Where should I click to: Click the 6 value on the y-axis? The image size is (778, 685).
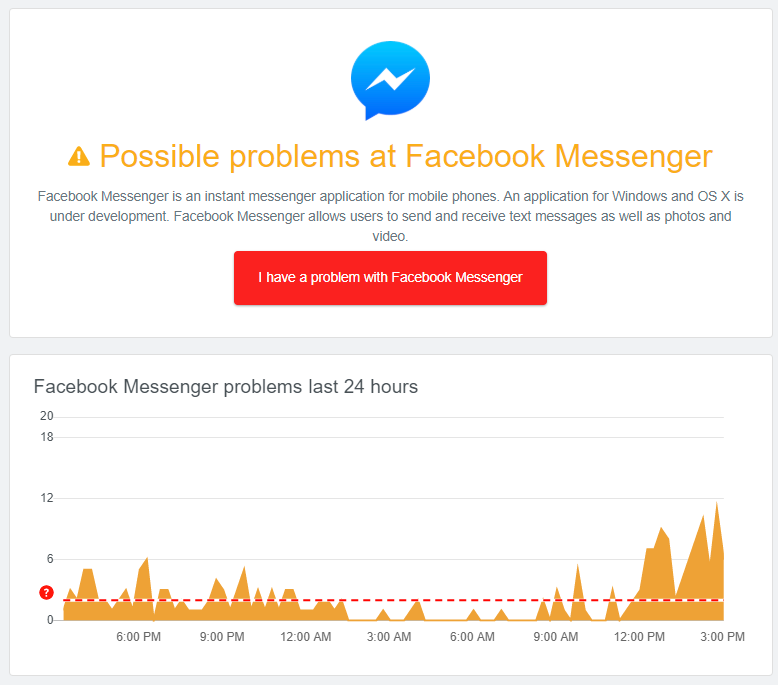[x=49, y=559]
